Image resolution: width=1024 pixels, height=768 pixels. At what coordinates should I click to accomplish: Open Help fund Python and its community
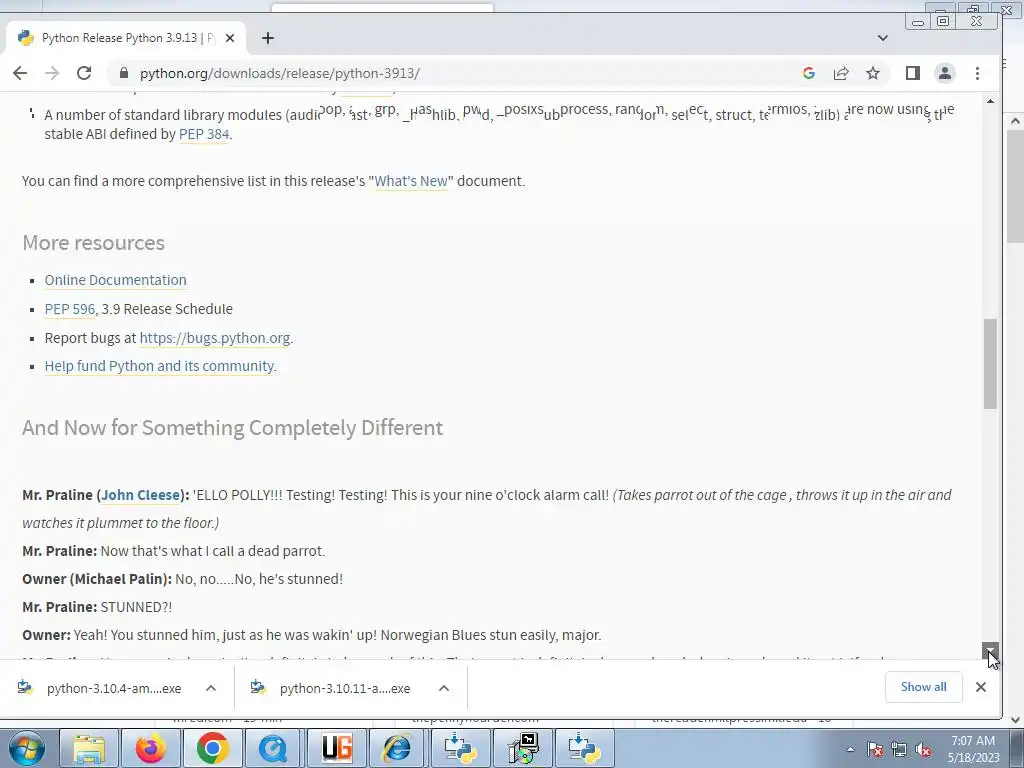tap(159, 366)
